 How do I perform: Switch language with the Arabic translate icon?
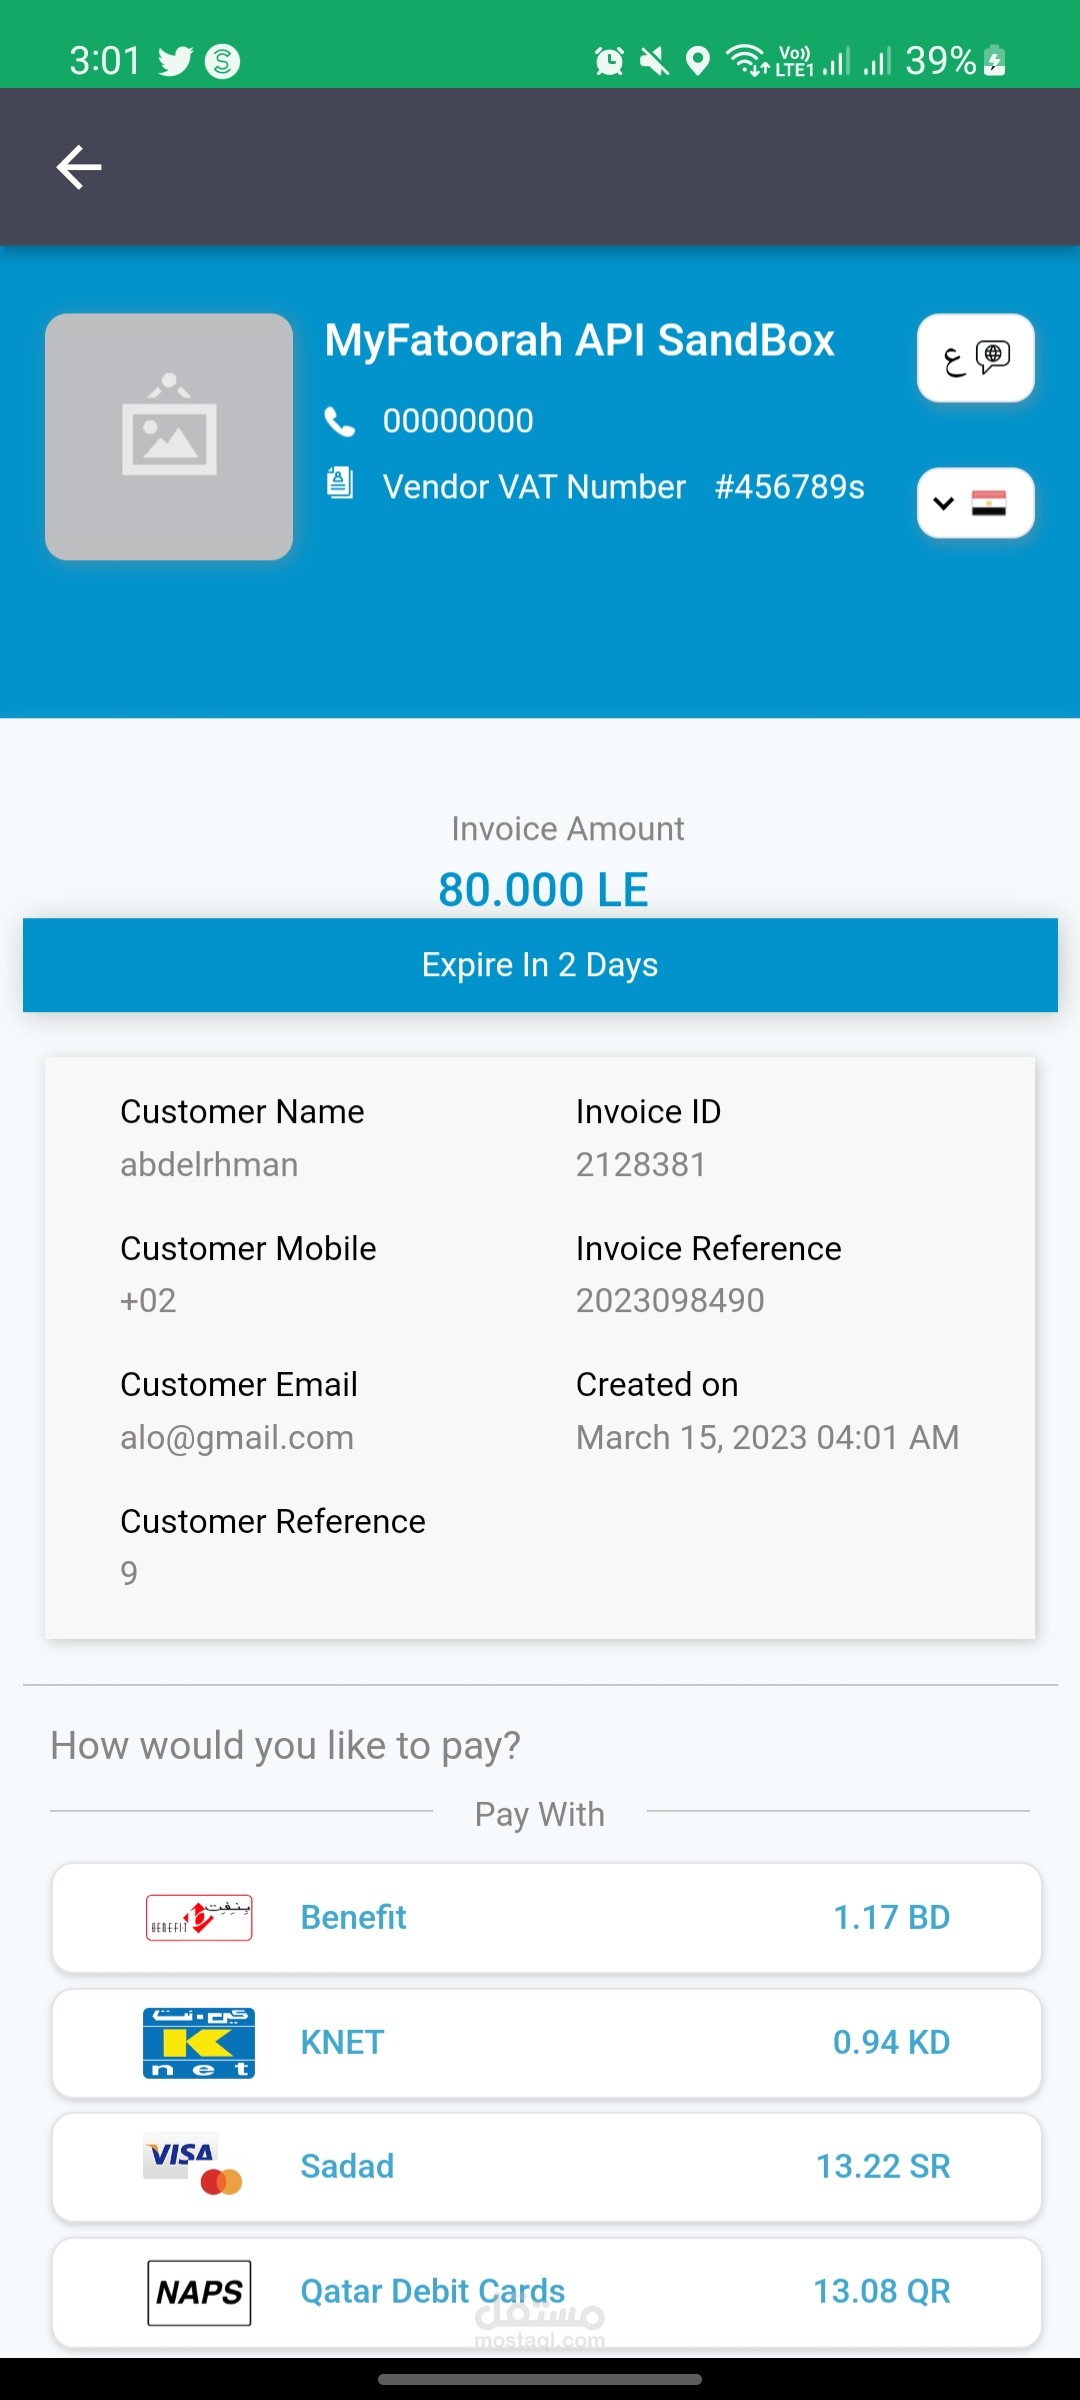tap(975, 358)
